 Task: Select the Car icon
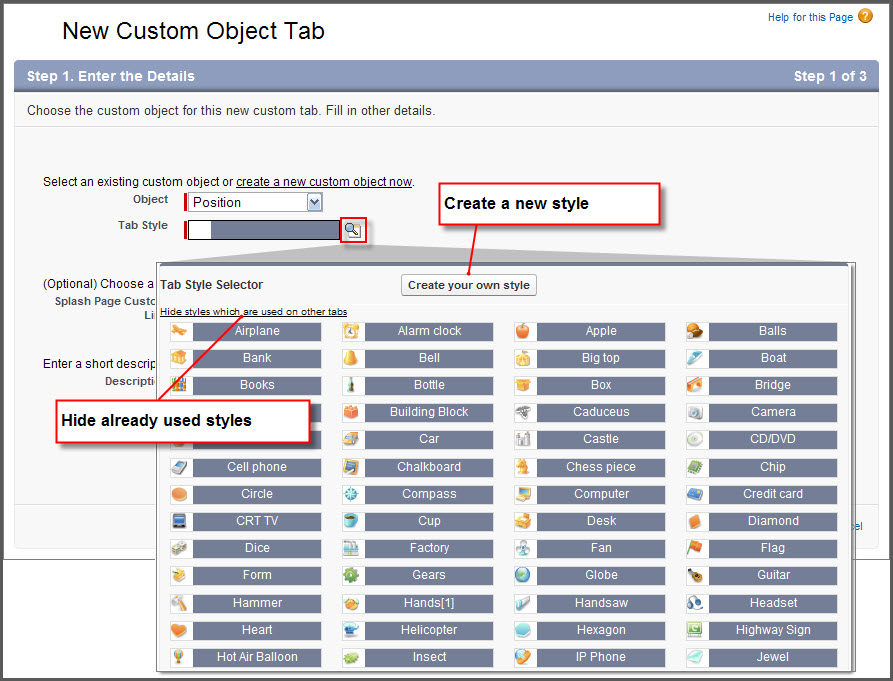tap(351, 439)
